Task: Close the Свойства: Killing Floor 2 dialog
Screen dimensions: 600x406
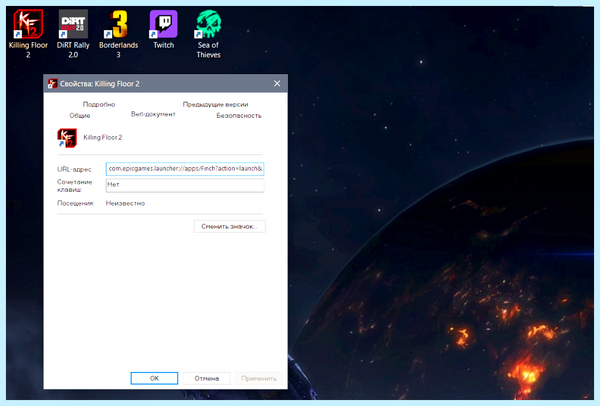Action: (x=277, y=83)
